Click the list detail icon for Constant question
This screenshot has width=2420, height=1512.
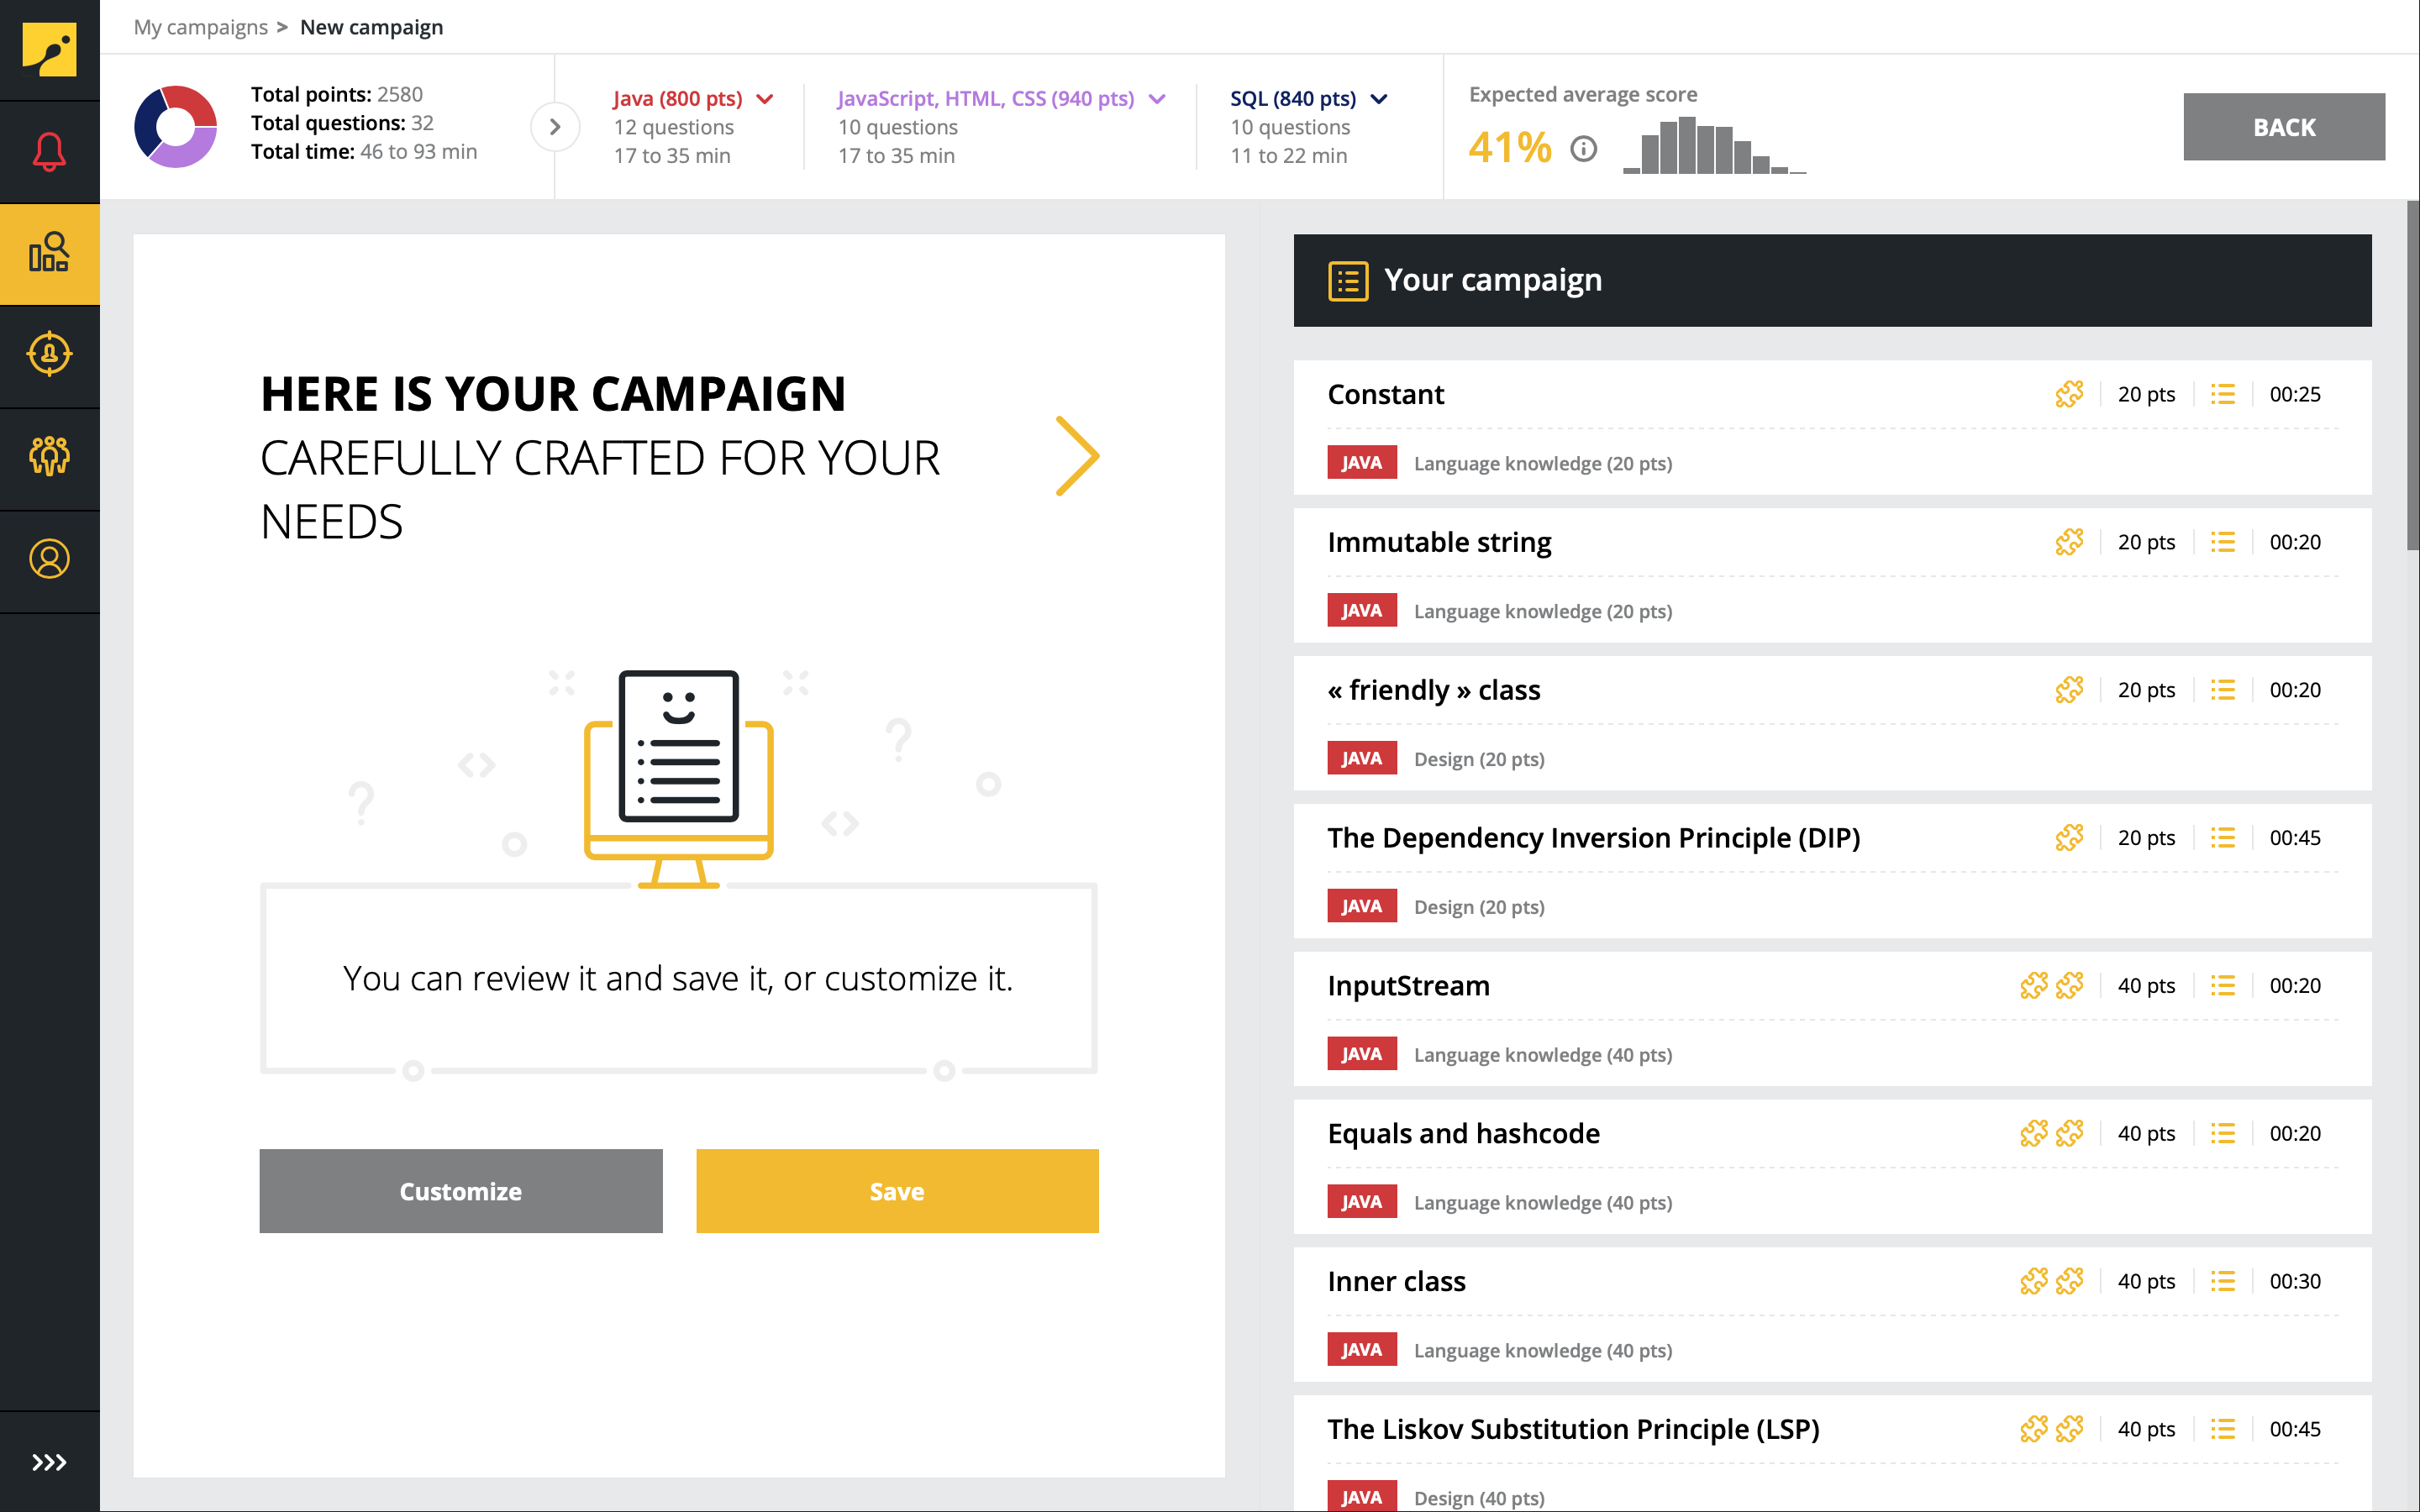(2227, 392)
